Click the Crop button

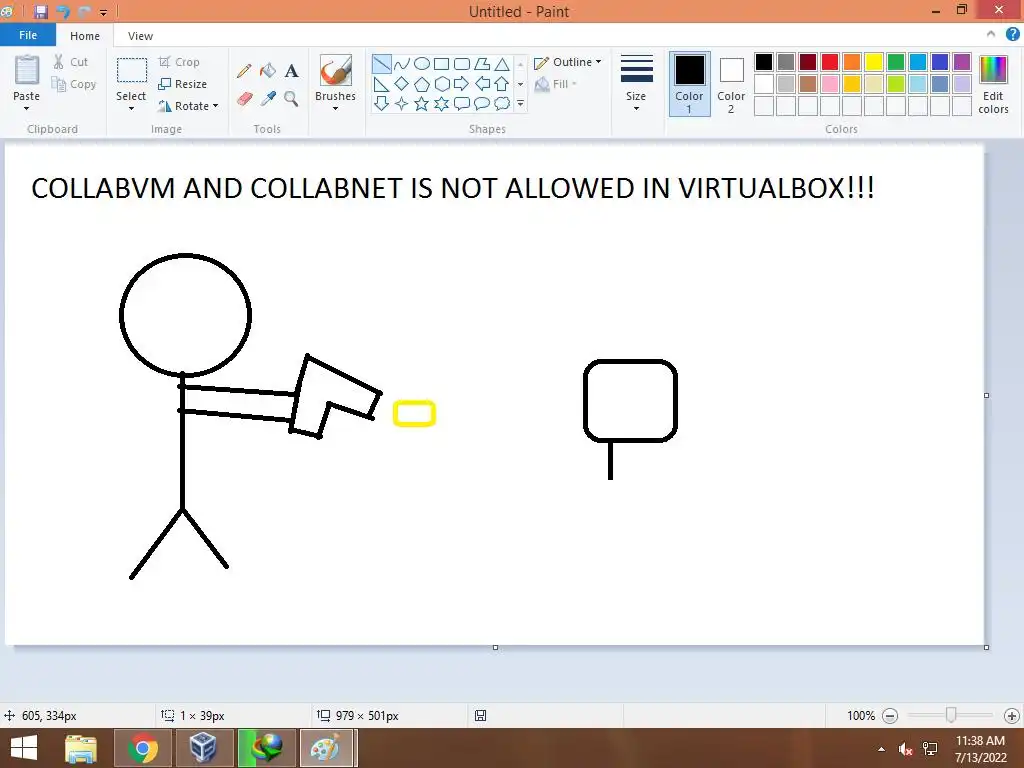pyautogui.click(x=179, y=62)
